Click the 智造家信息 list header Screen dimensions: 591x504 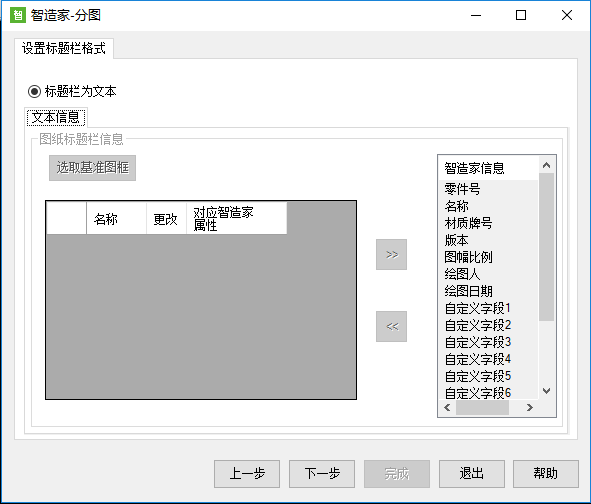pos(488,168)
